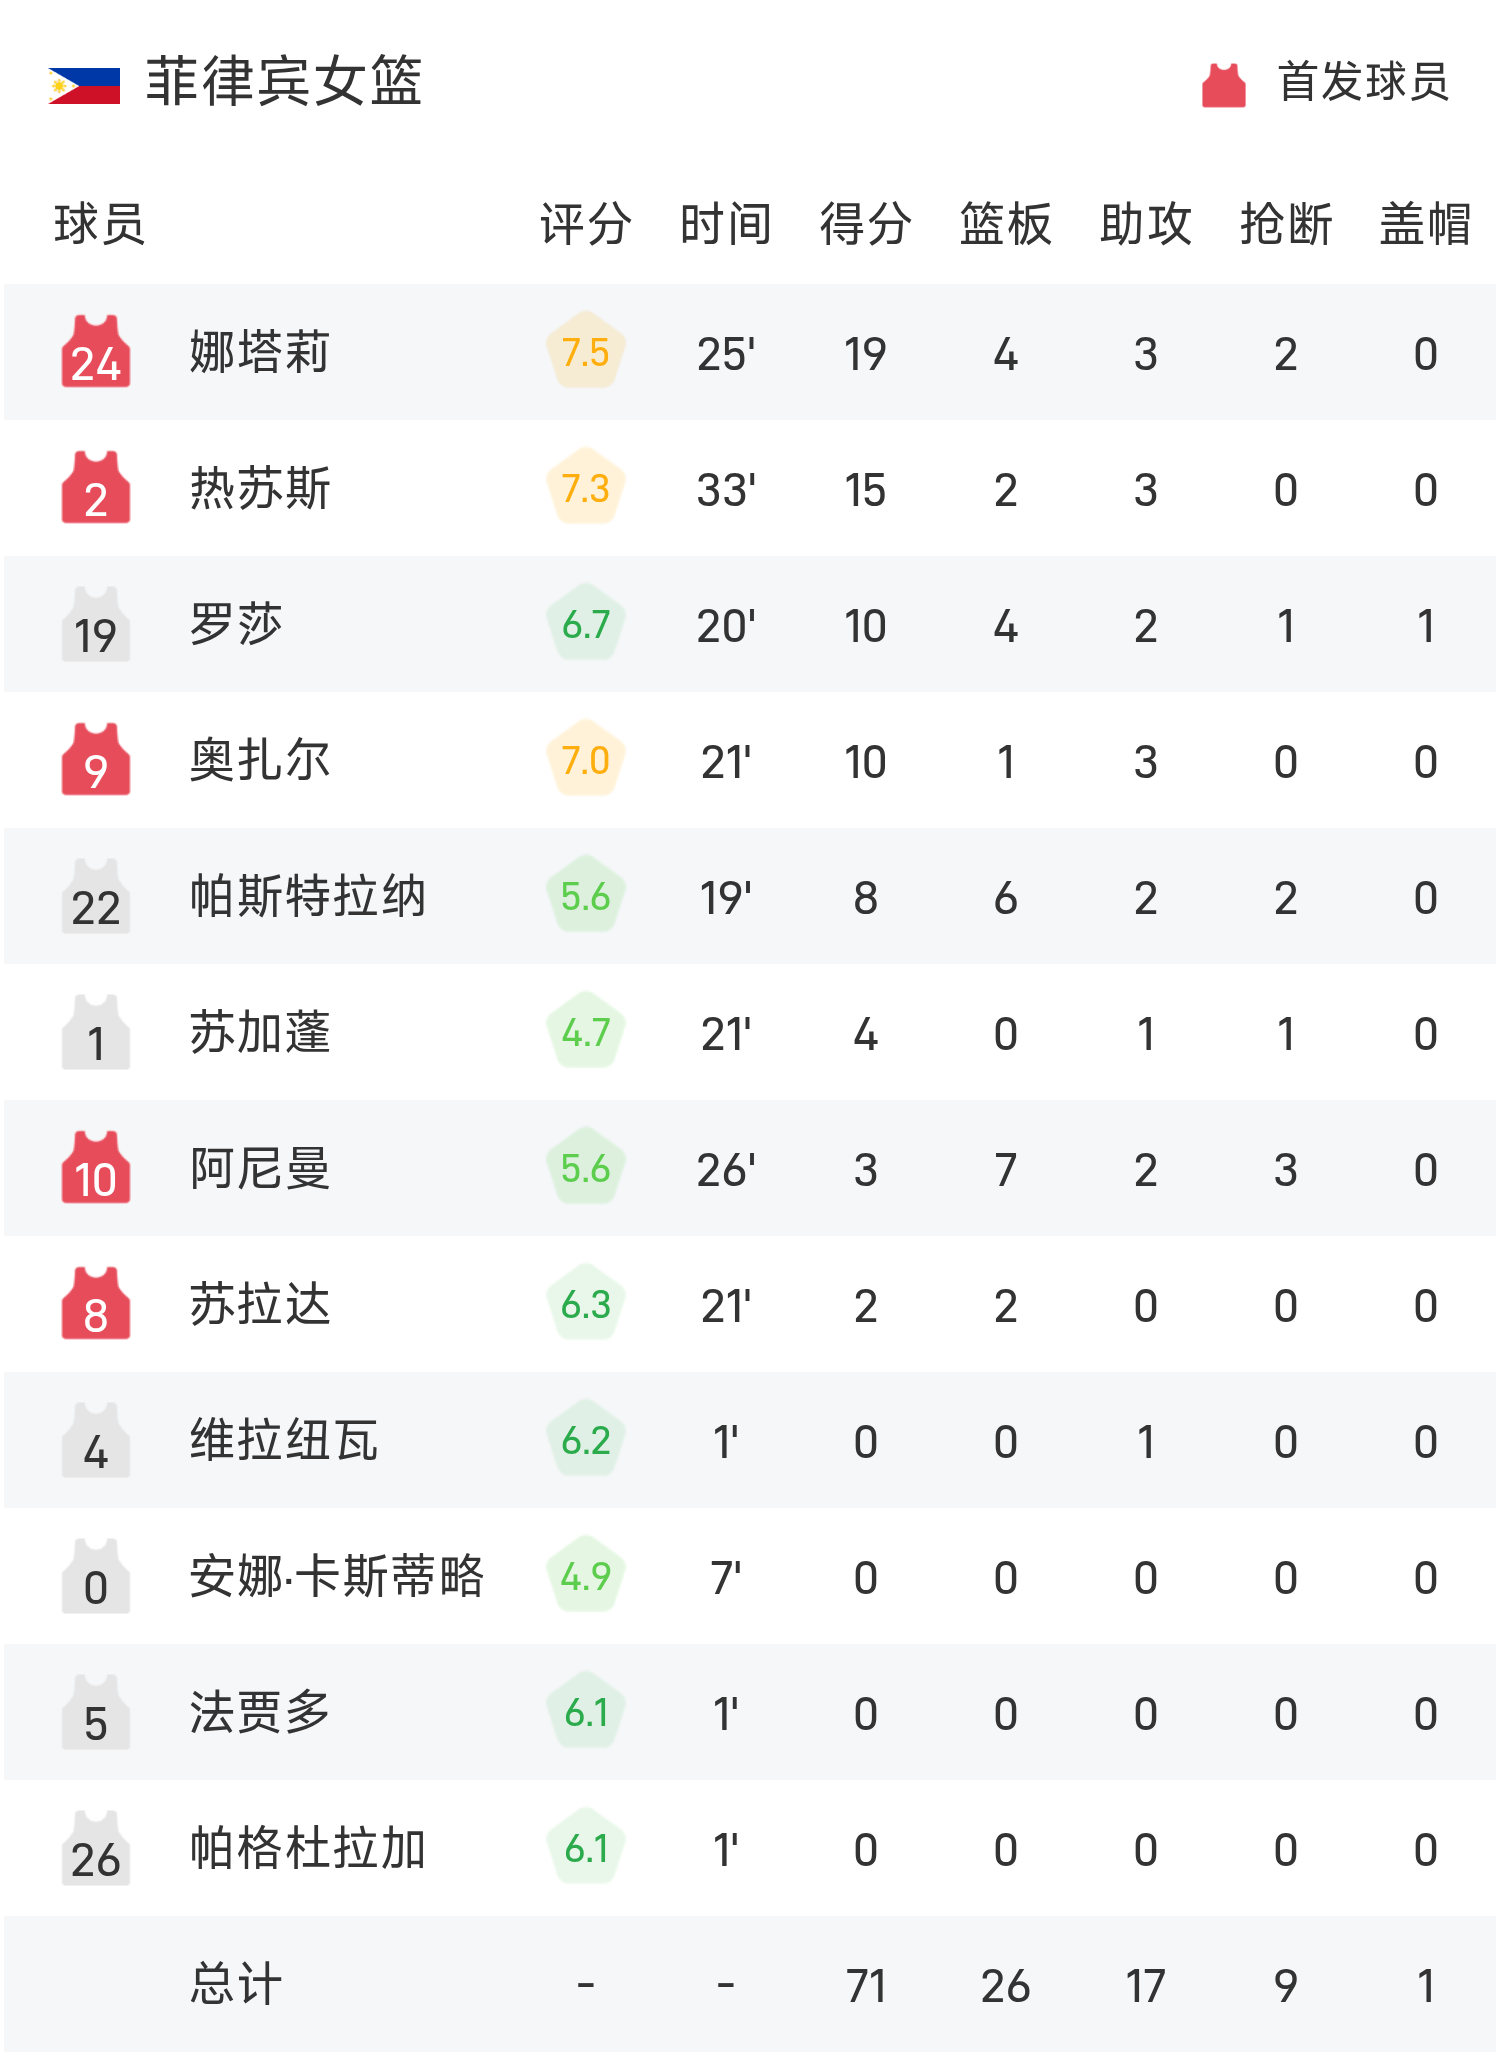Select jersey number 24 icon
Image resolution: width=1500 pixels, height=2056 pixels.
pyautogui.click(x=96, y=352)
